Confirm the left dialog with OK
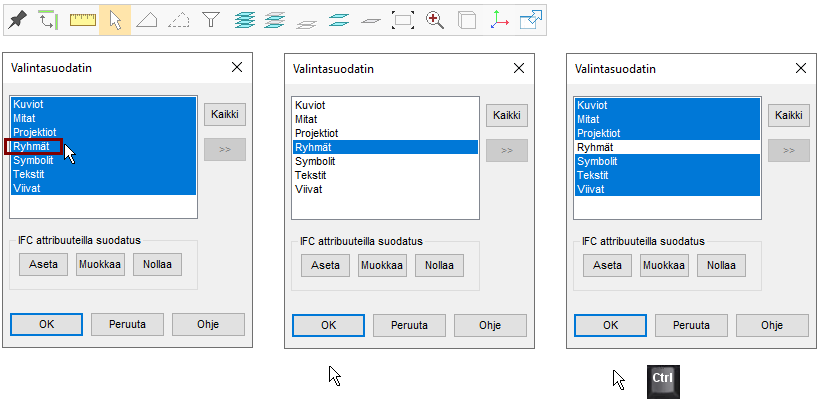 (46, 325)
